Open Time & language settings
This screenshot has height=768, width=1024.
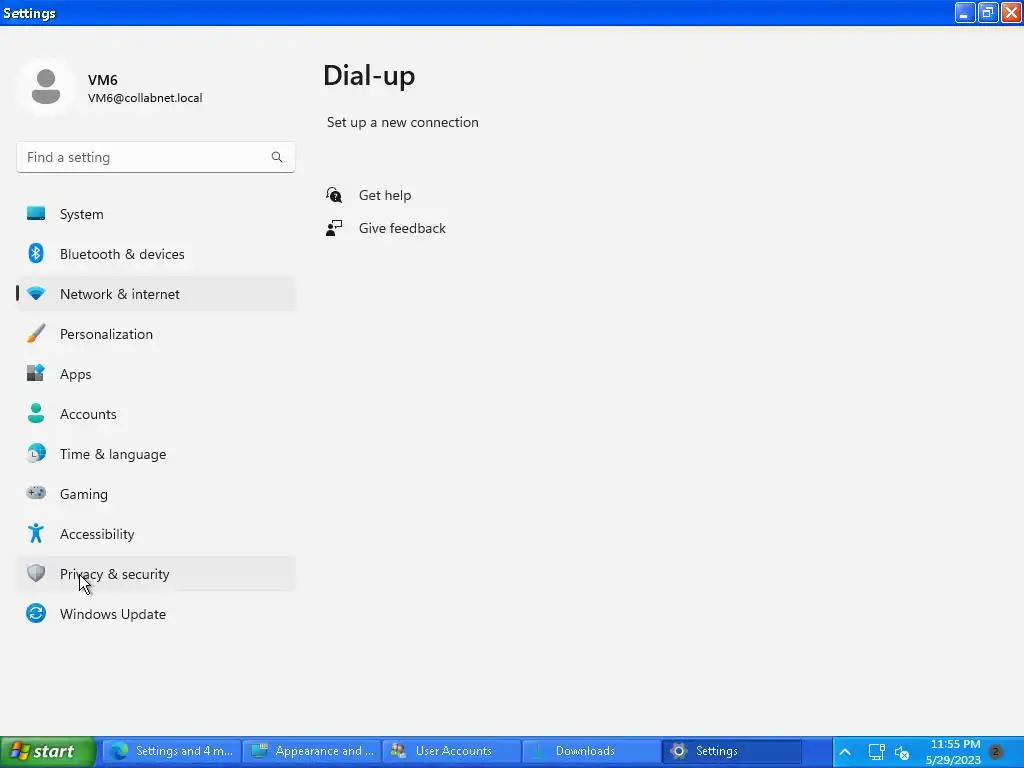tap(156, 454)
